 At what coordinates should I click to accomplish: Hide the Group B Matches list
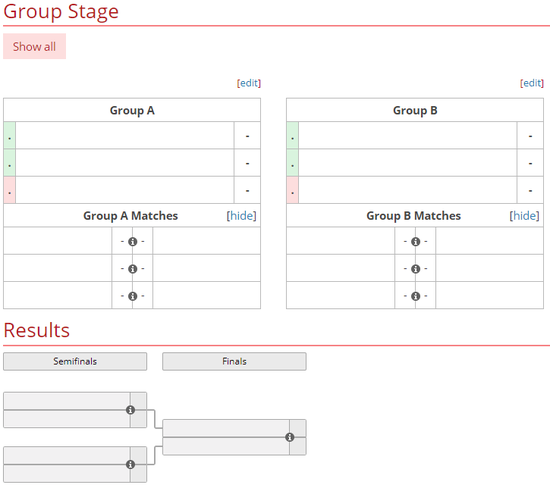[524, 215]
